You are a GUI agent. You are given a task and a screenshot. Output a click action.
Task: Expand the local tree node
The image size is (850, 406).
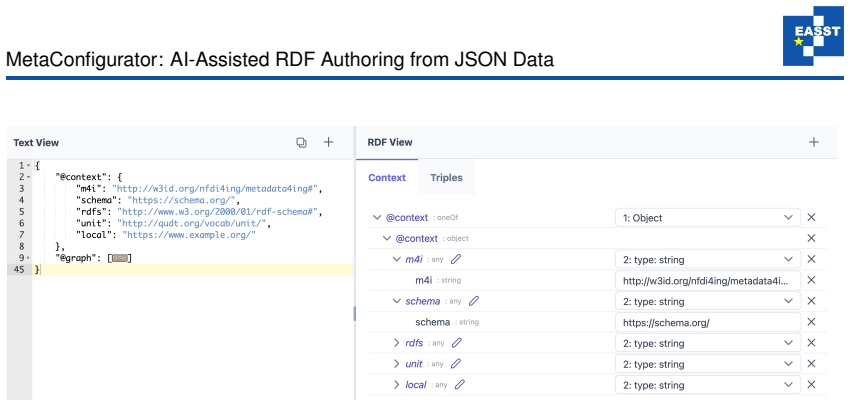click(397, 385)
